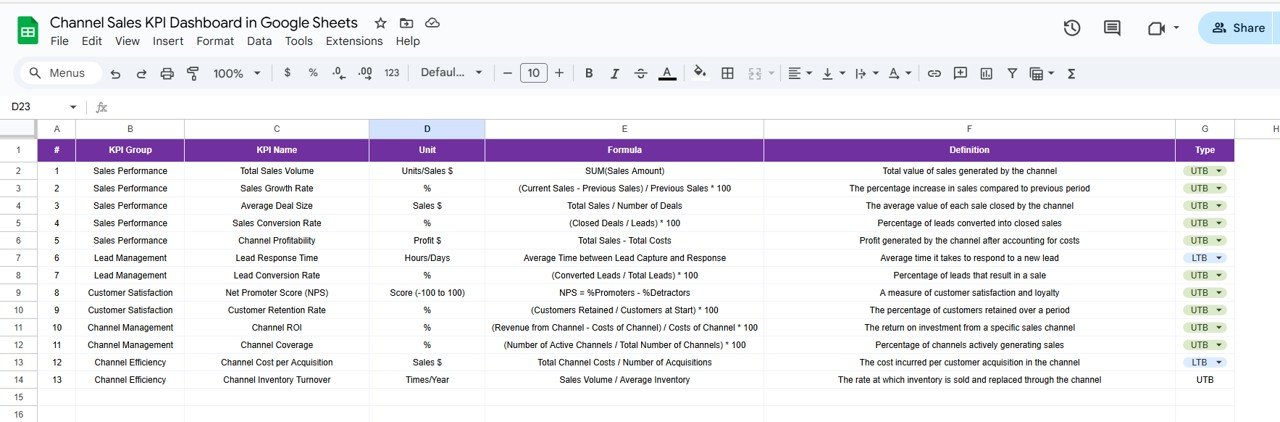Screen dimensions: 1280x422
Task: Open the zoom 100% dropdown
Action: tap(237, 73)
